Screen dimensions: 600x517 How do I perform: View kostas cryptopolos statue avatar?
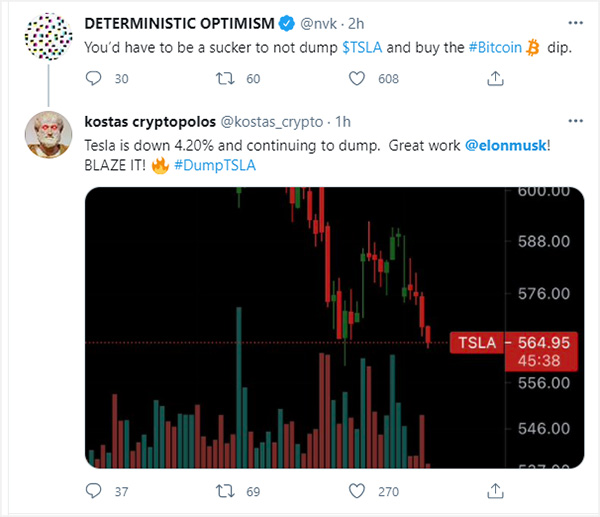[48, 135]
